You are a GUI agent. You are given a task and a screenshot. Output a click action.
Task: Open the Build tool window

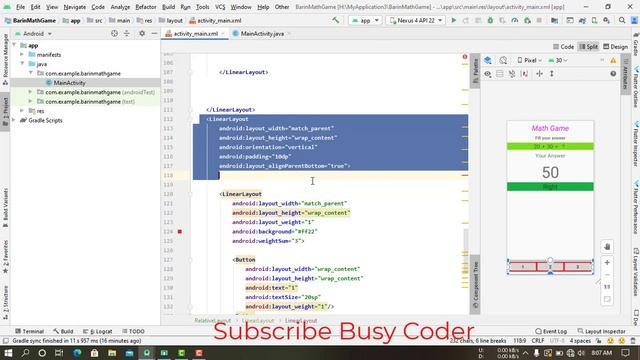point(63,331)
